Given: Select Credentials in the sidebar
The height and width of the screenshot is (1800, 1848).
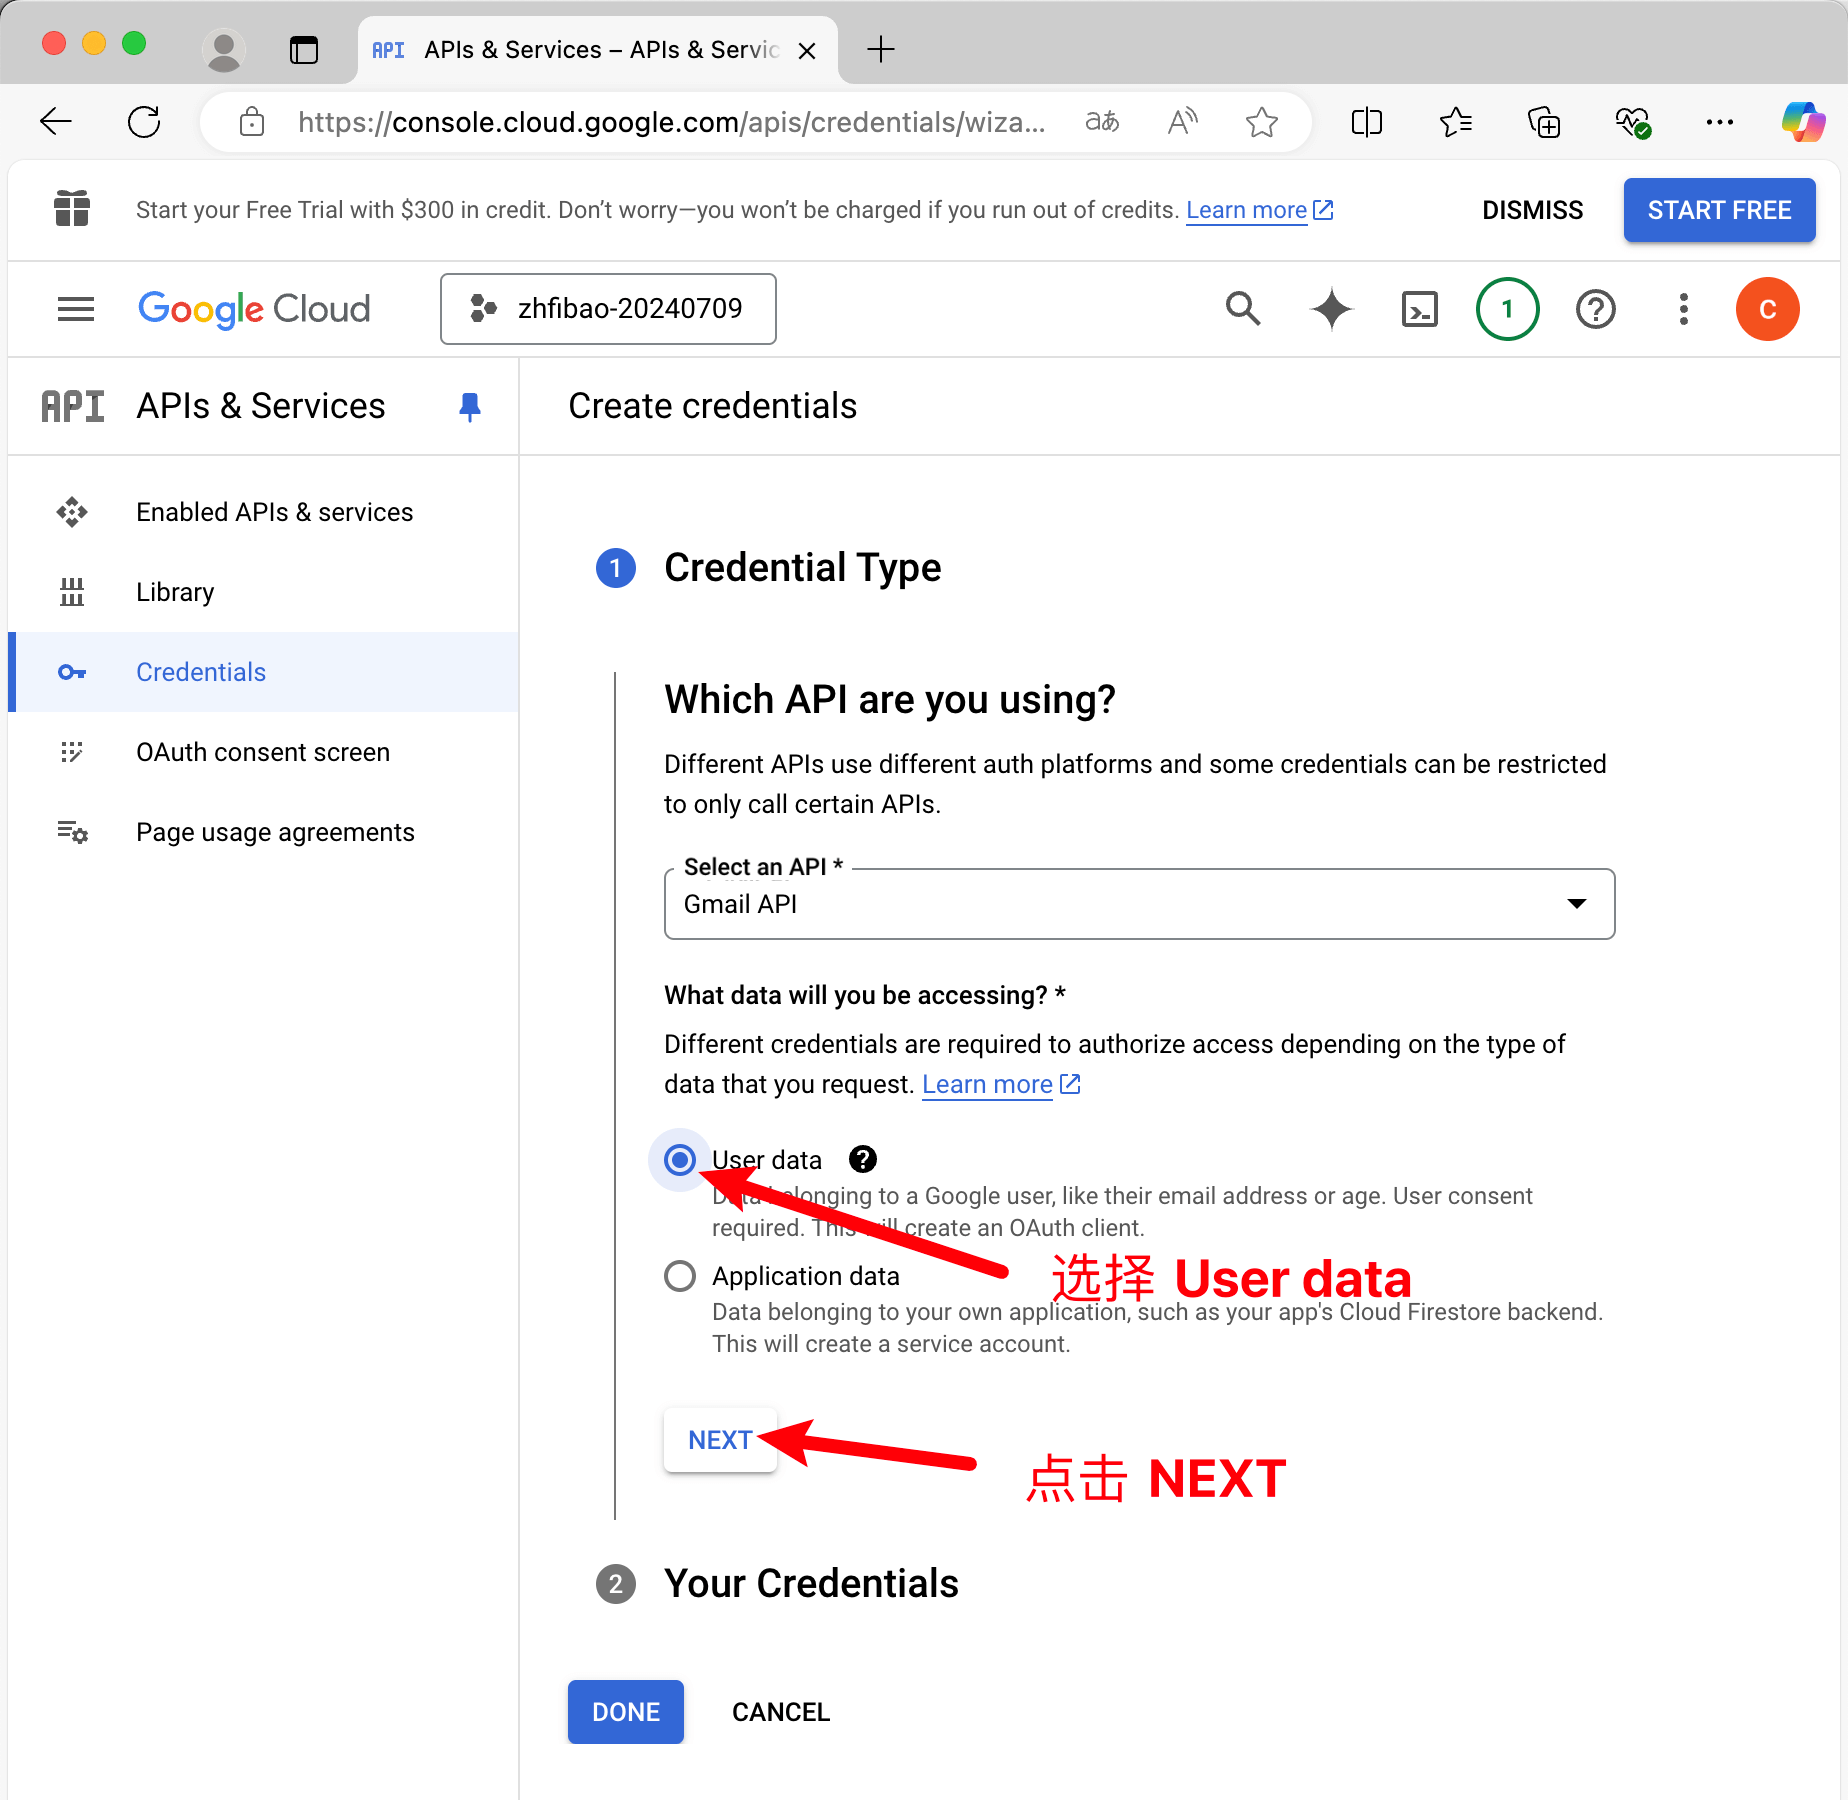Looking at the screenshot, I should [263, 672].
